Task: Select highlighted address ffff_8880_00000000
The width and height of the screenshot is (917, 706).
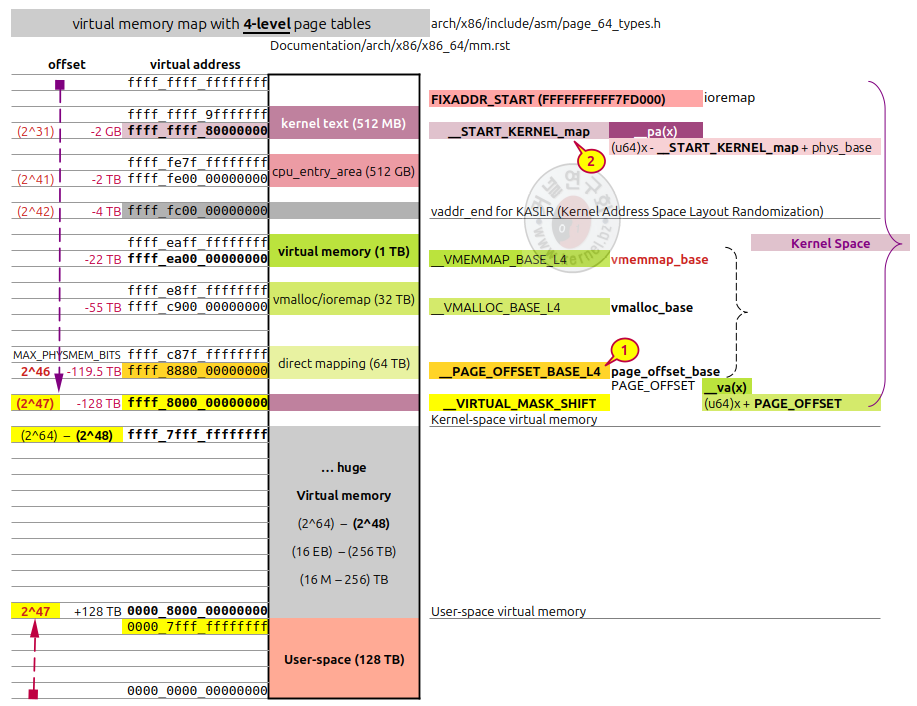Action: pyautogui.click(x=196, y=370)
